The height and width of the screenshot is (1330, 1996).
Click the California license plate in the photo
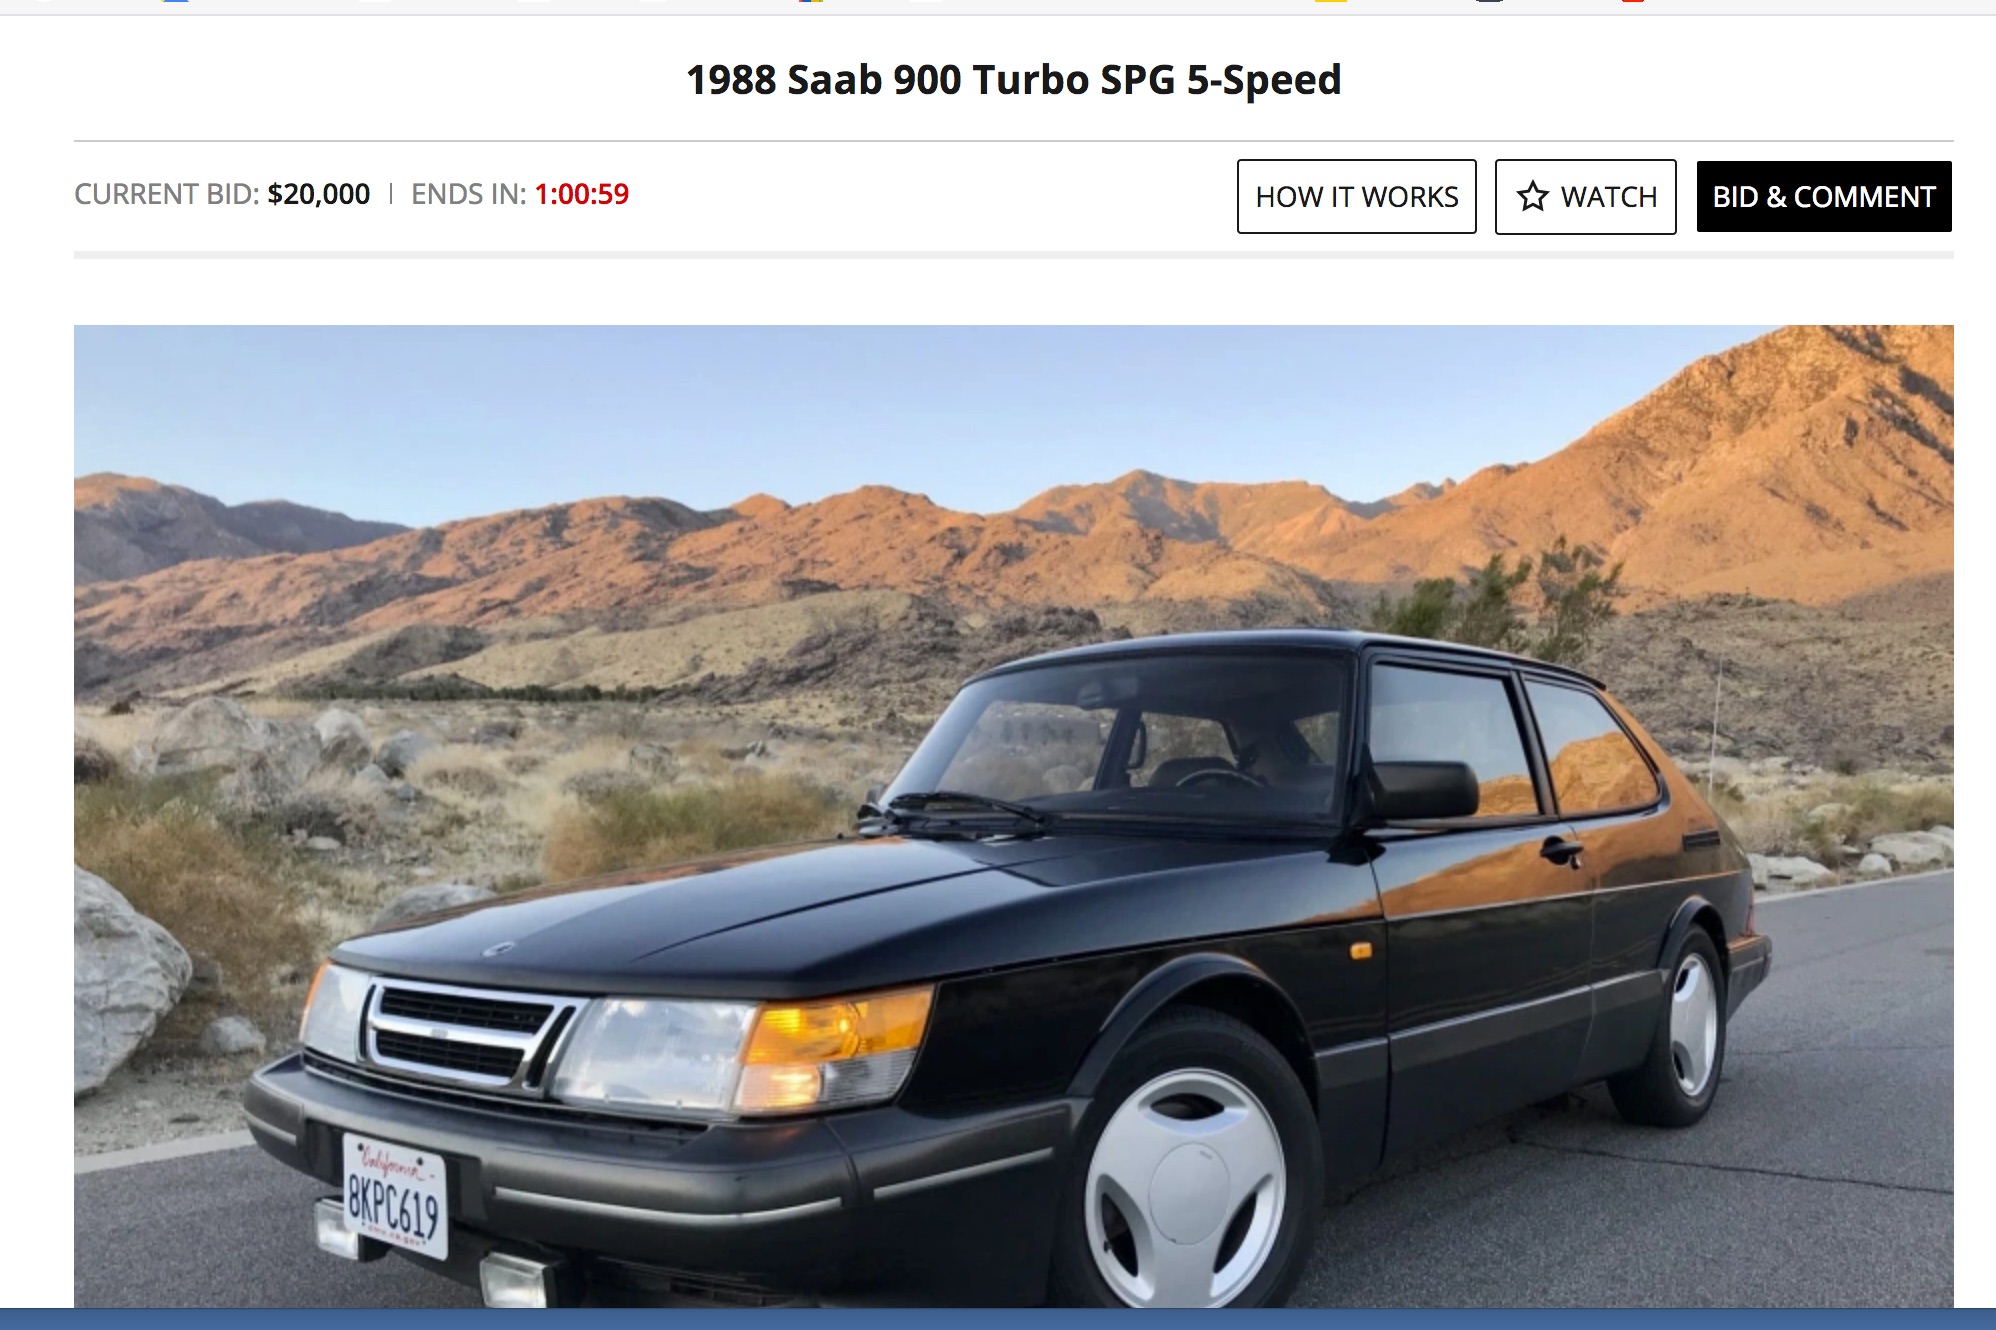click(x=395, y=1195)
